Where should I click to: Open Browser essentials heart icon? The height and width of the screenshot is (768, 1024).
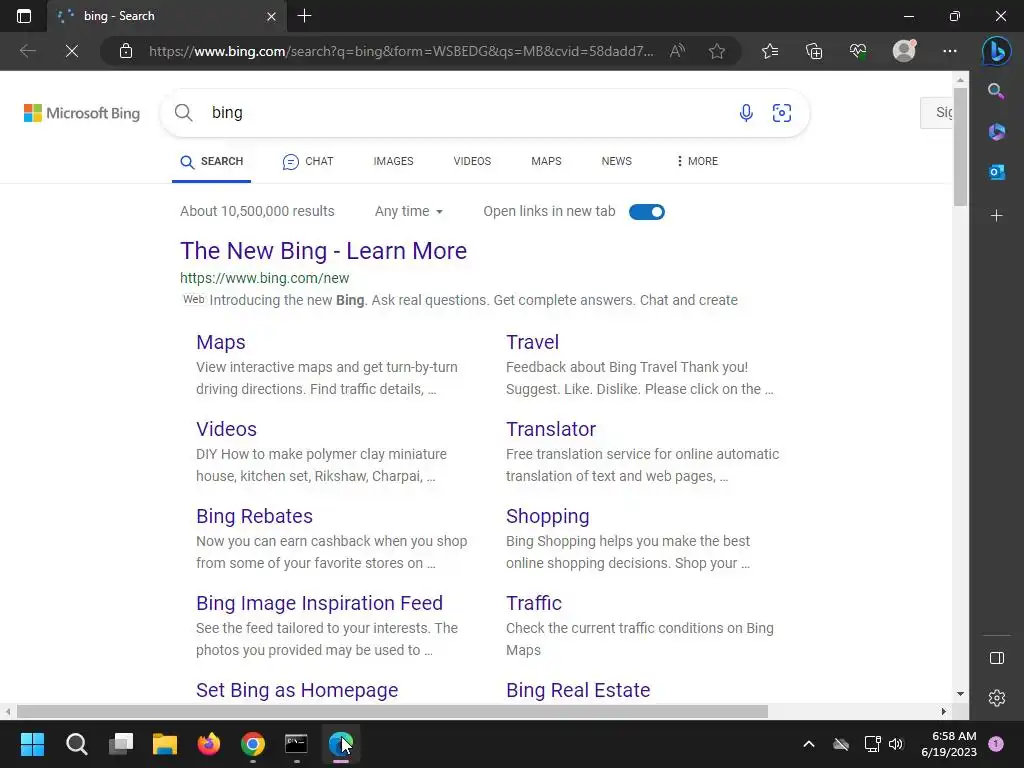(858, 51)
